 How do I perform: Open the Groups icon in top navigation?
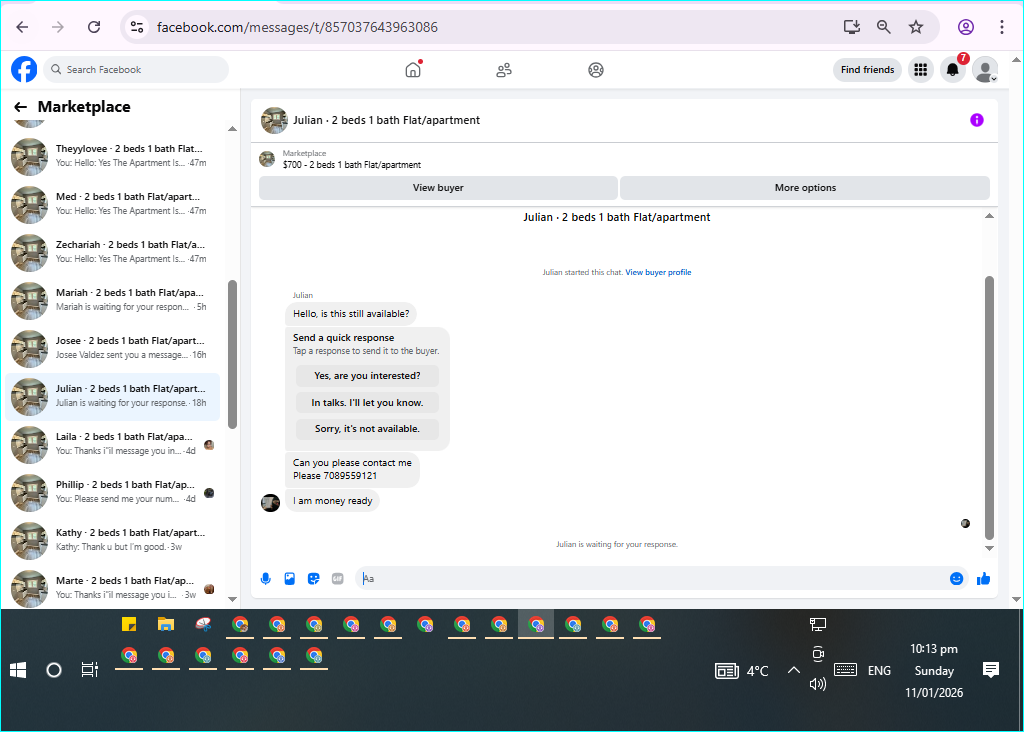[596, 70]
